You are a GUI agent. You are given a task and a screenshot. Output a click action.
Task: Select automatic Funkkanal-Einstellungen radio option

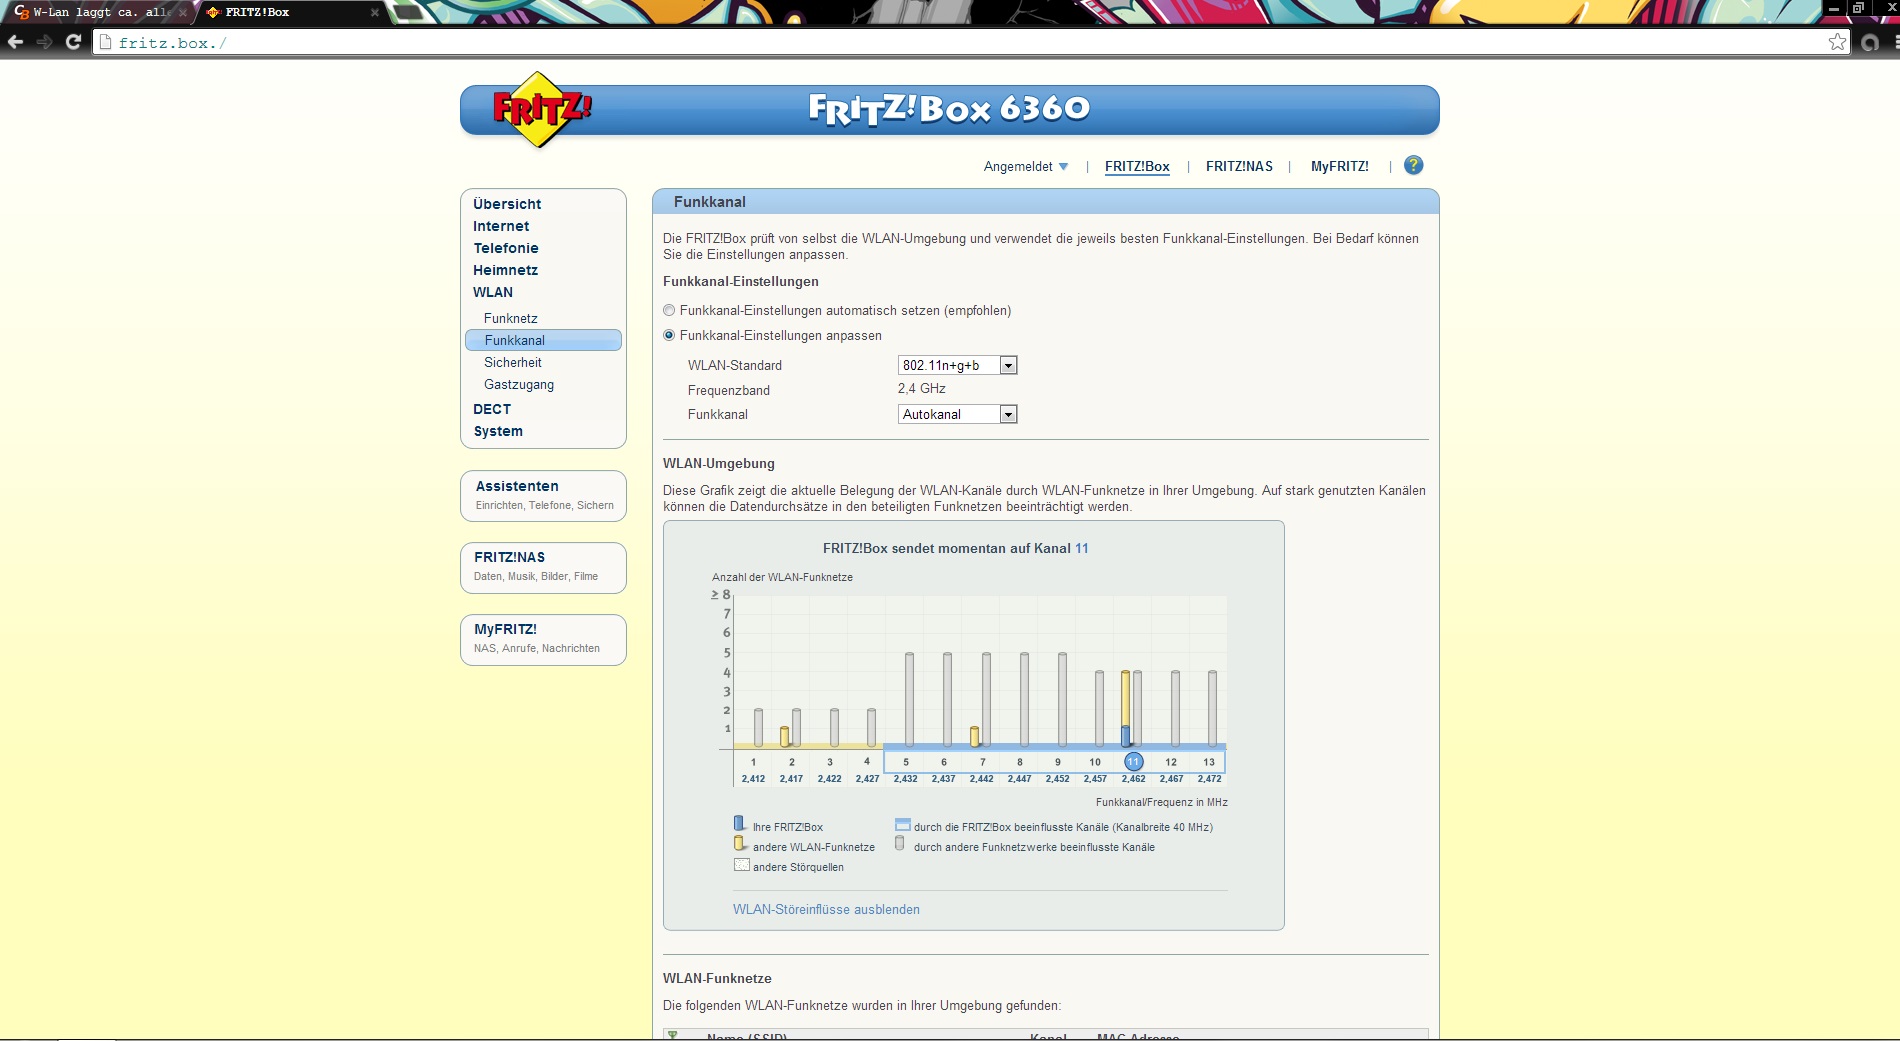point(669,310)
